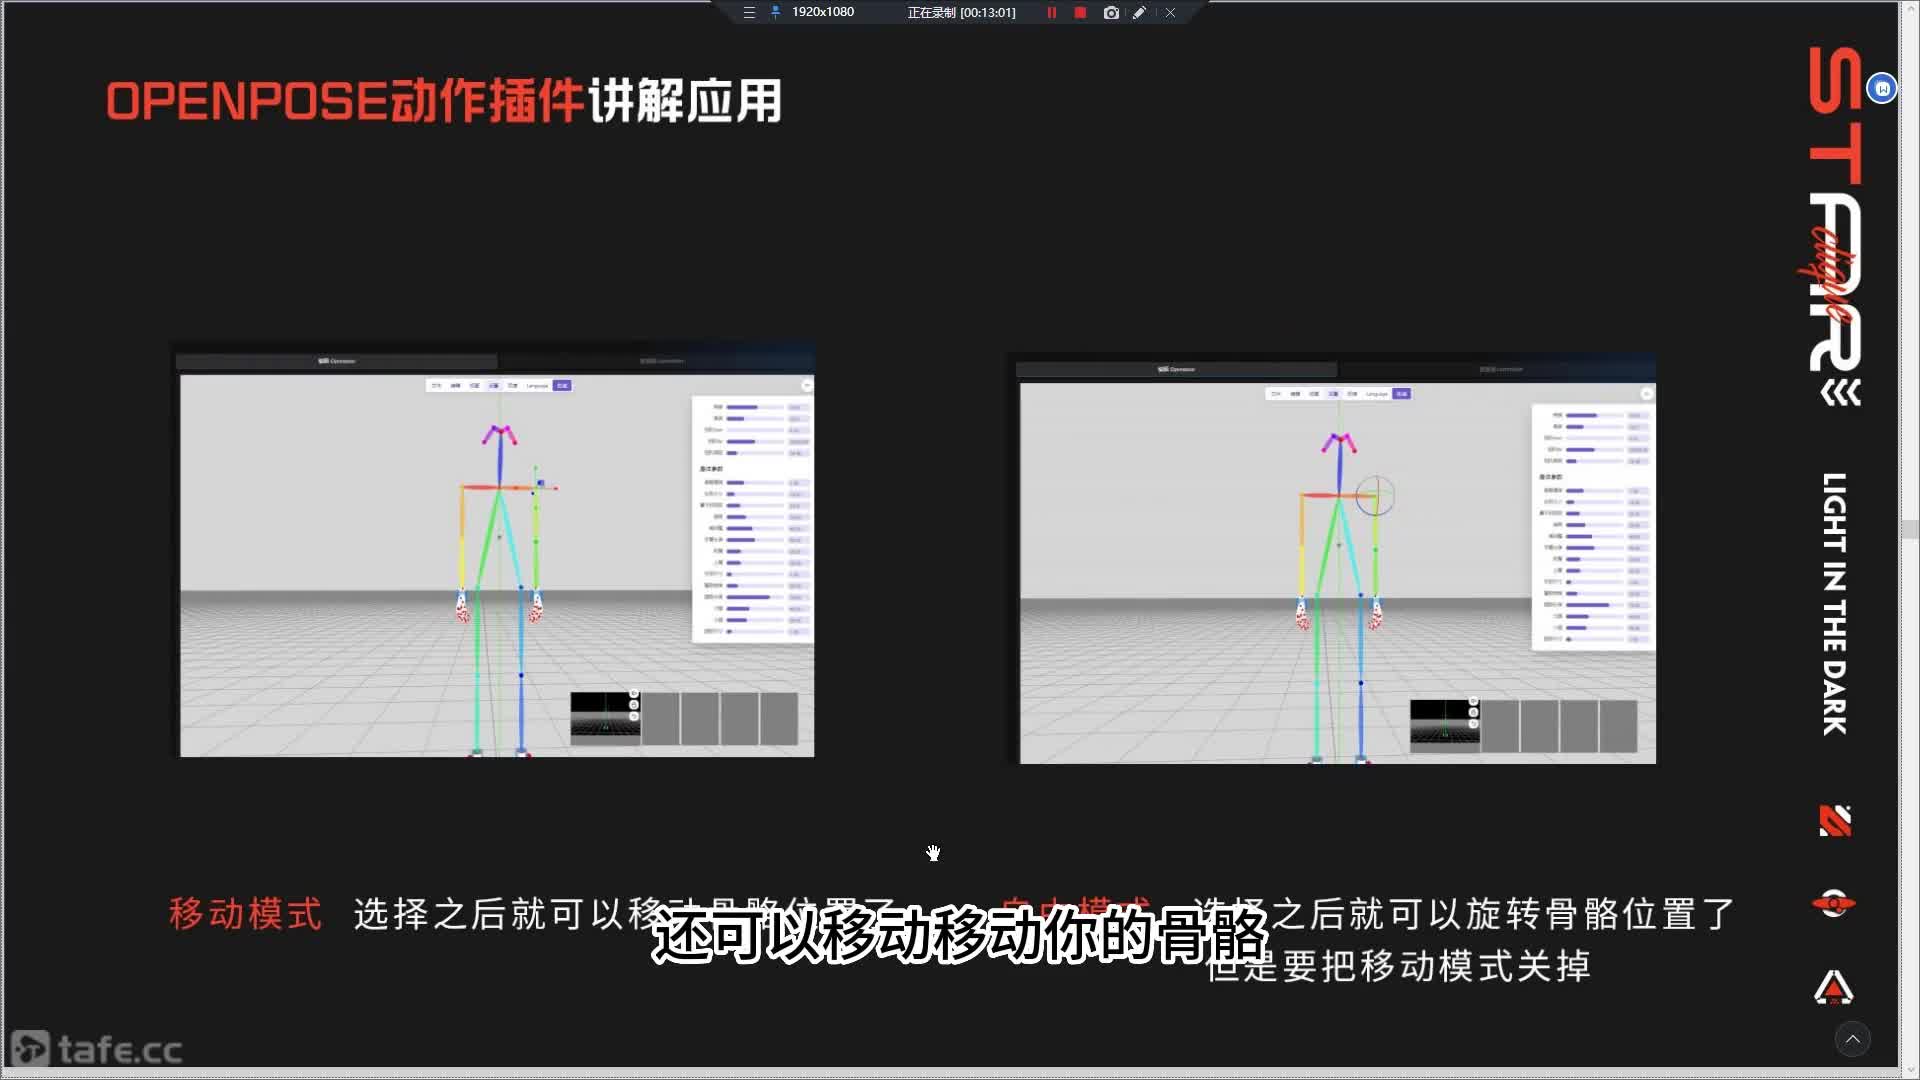Click the scroll-to-top round arrow button
1920x1080 pixels.
[1852, 1039]
